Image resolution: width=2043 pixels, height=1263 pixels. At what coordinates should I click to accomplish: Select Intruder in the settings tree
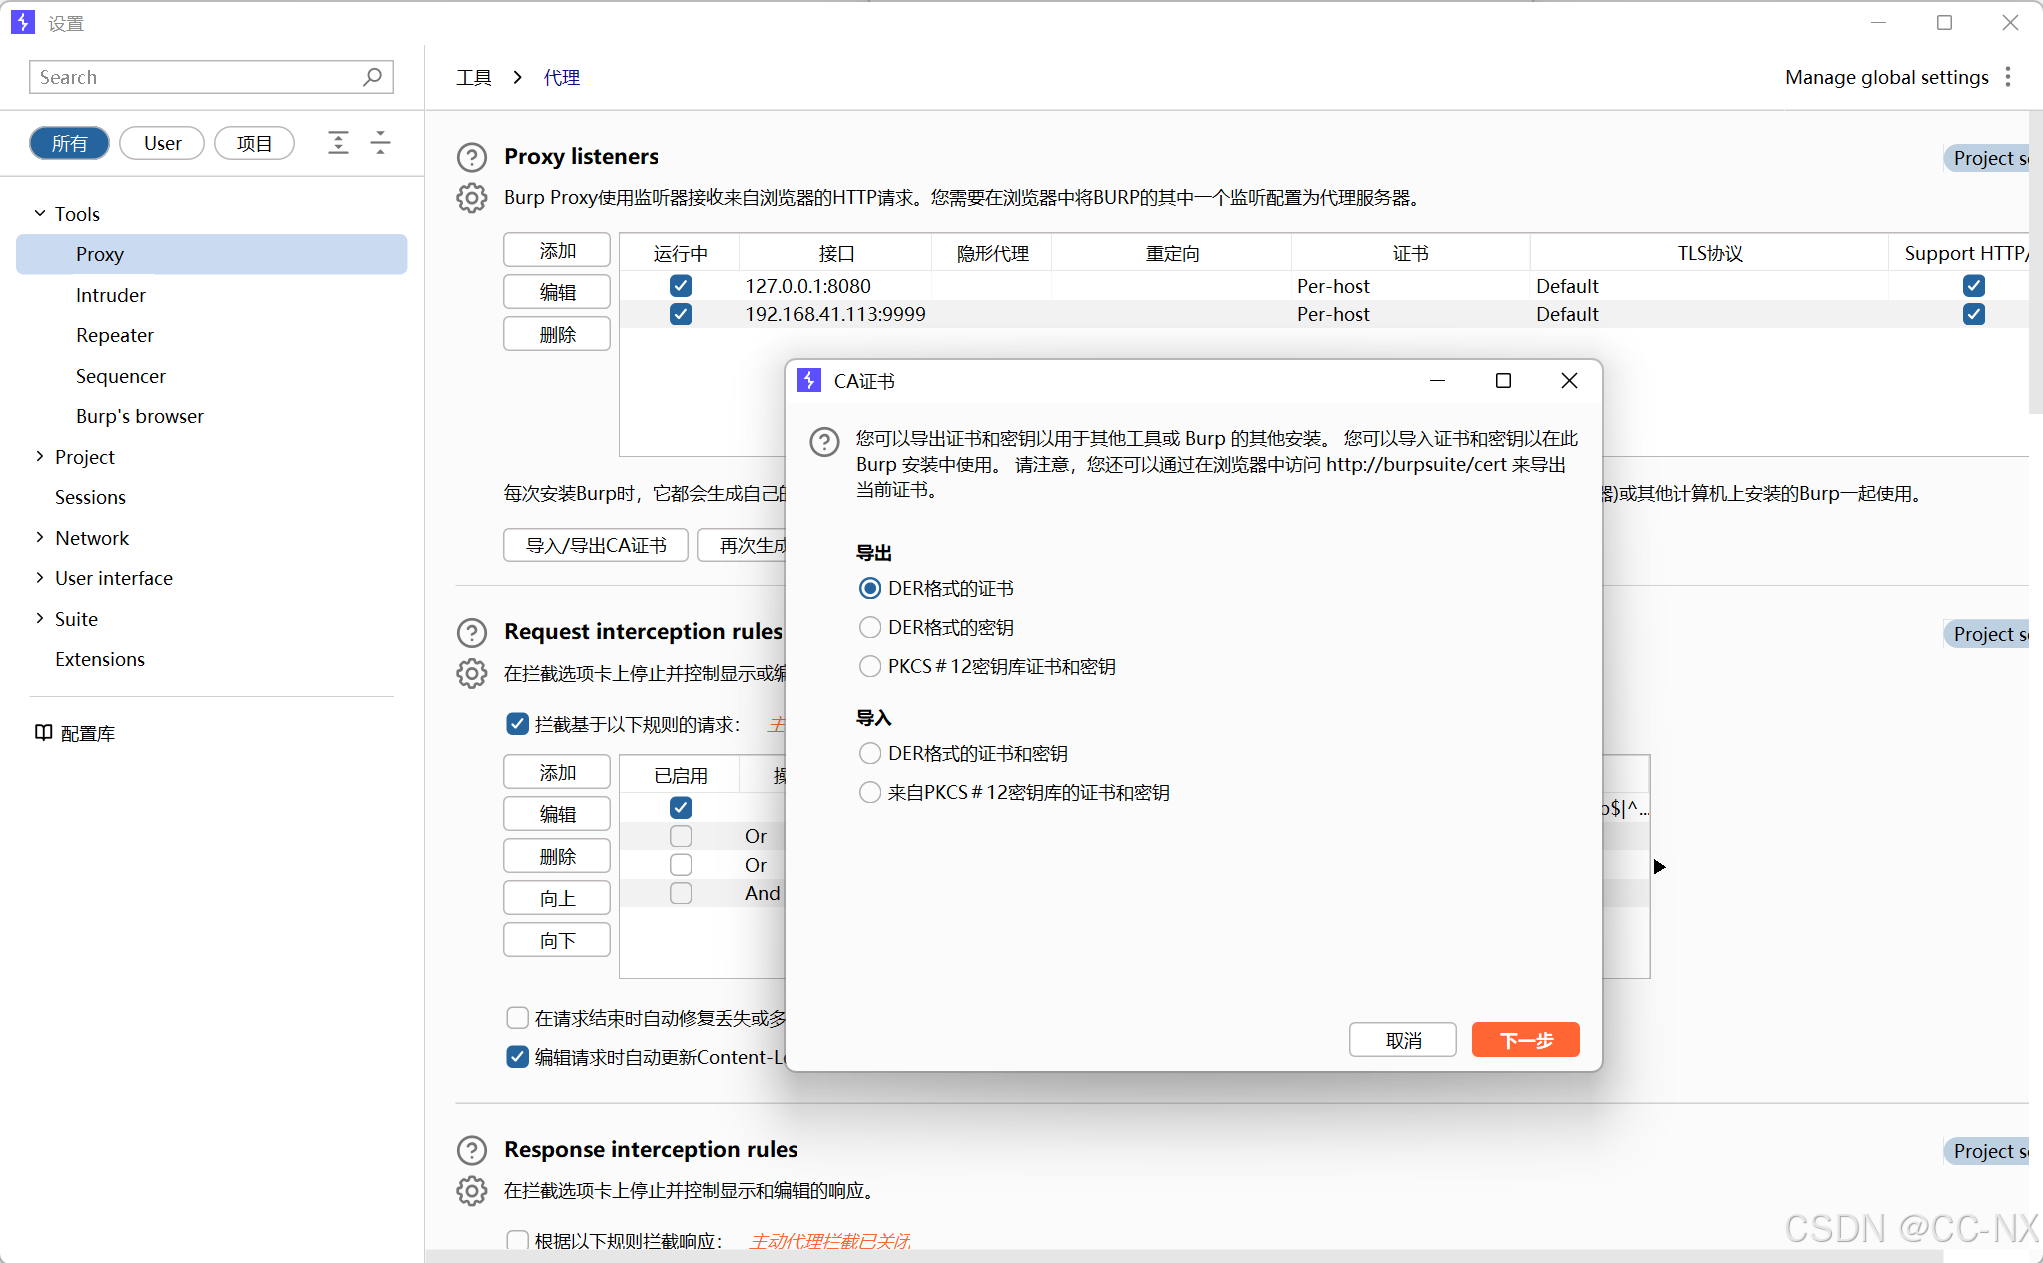[110, 295]
